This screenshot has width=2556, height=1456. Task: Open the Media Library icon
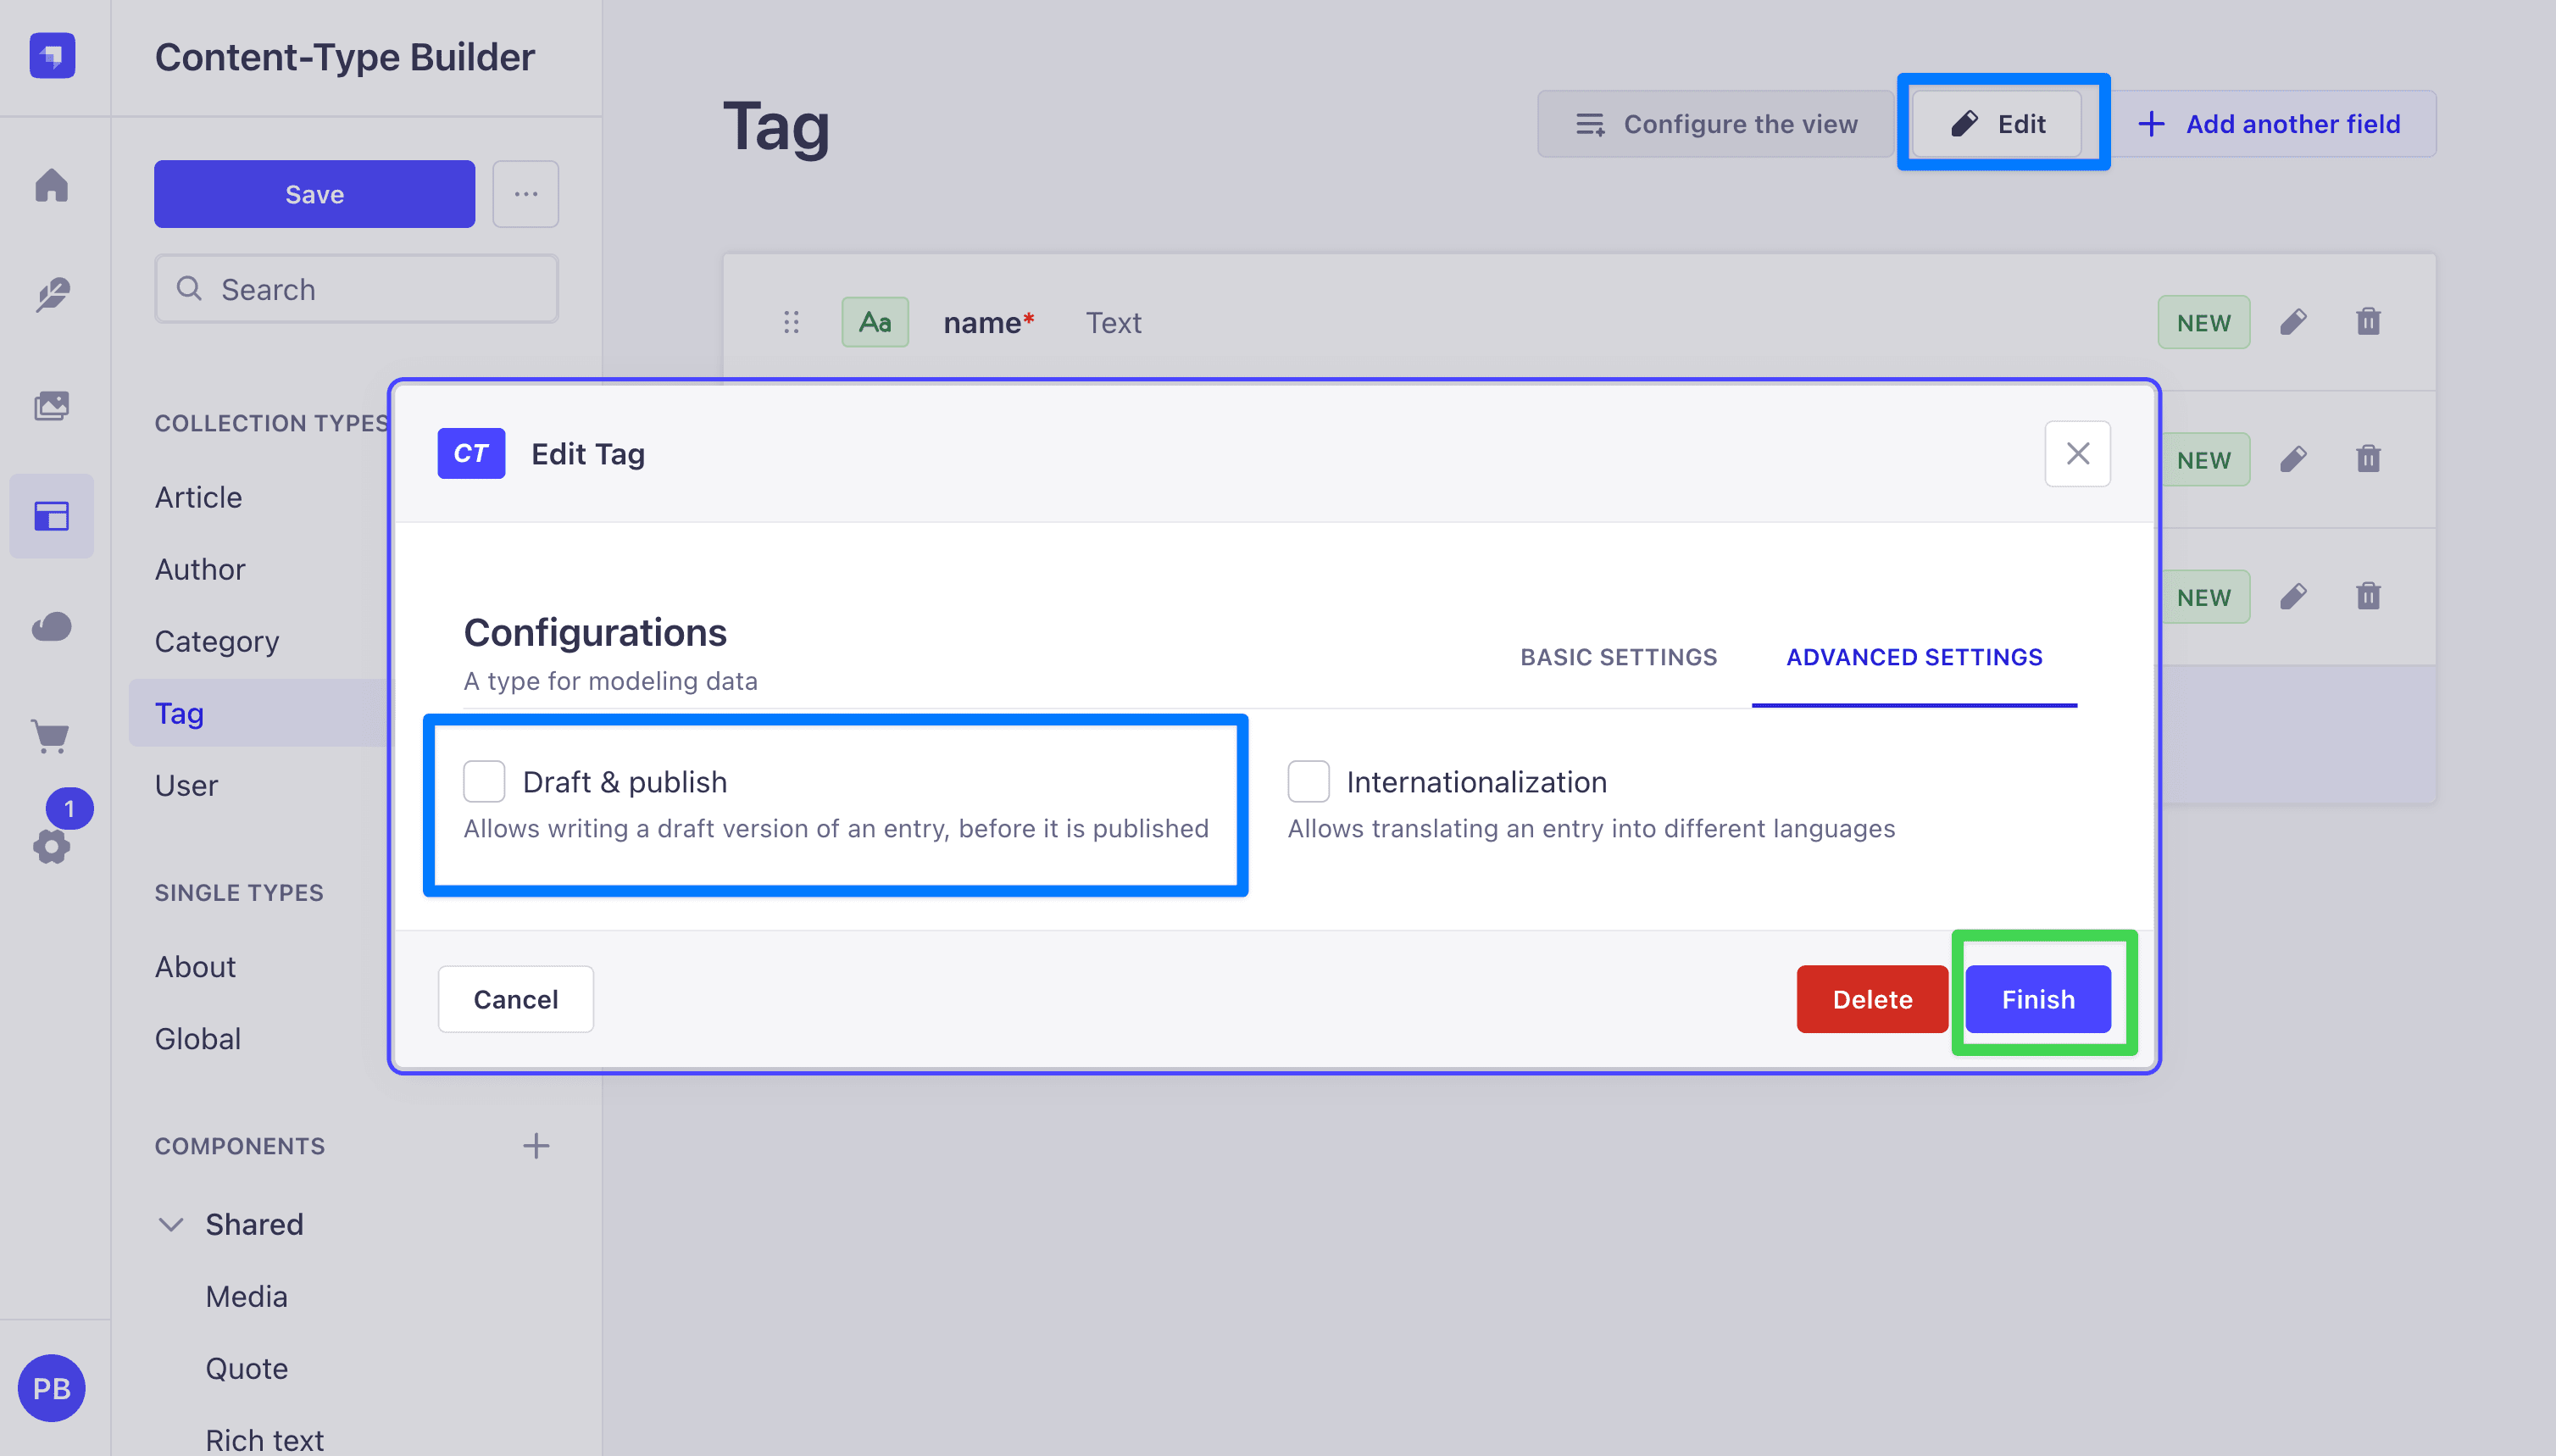pos(51,405)
